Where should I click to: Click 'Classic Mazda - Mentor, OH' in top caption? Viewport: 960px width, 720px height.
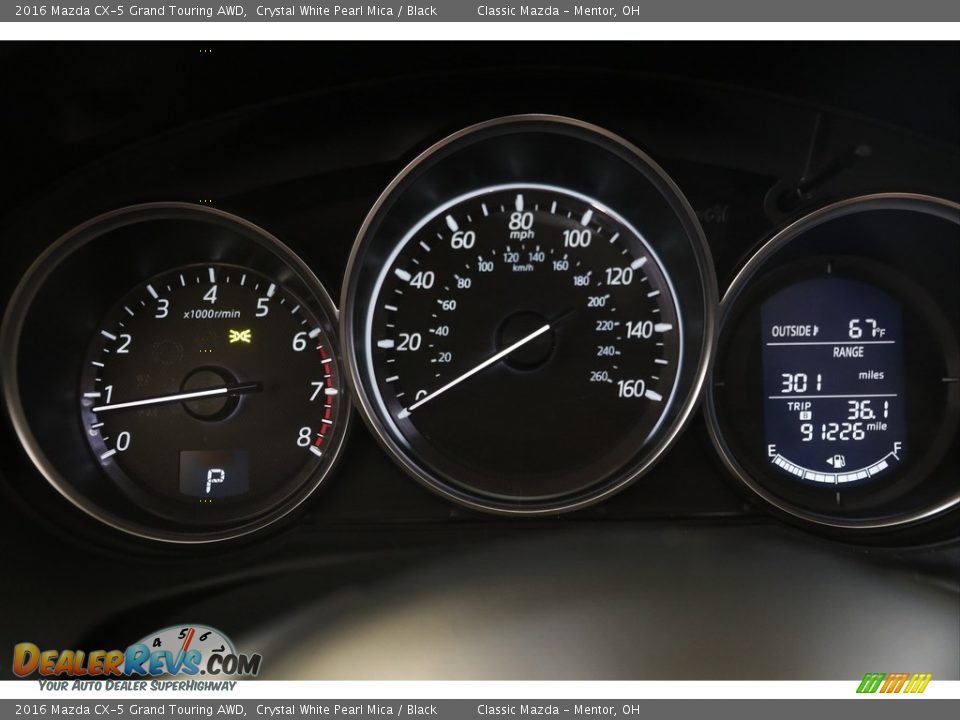(x=558, y=11)
